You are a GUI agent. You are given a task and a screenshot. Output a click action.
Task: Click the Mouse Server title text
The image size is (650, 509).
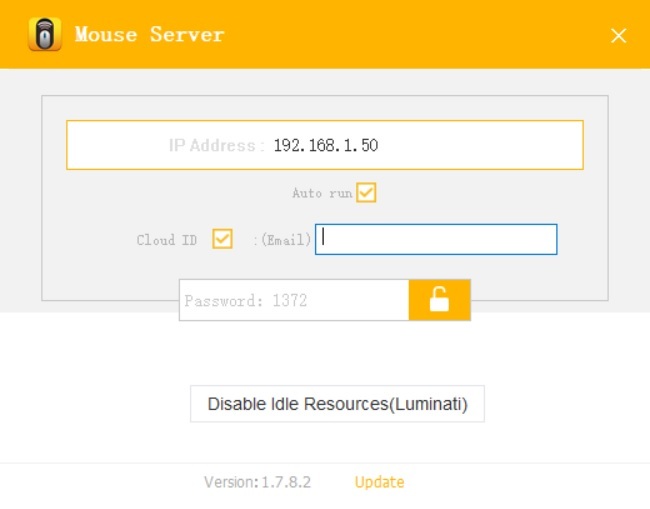[x=149, y=35]
